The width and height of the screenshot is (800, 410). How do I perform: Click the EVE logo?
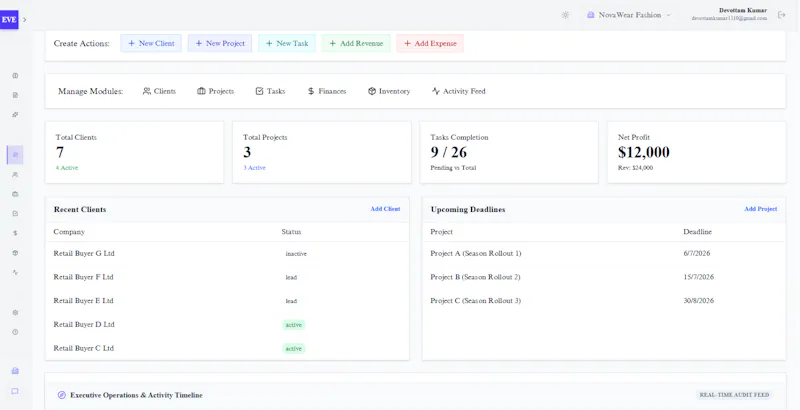(x=9, y=19)
